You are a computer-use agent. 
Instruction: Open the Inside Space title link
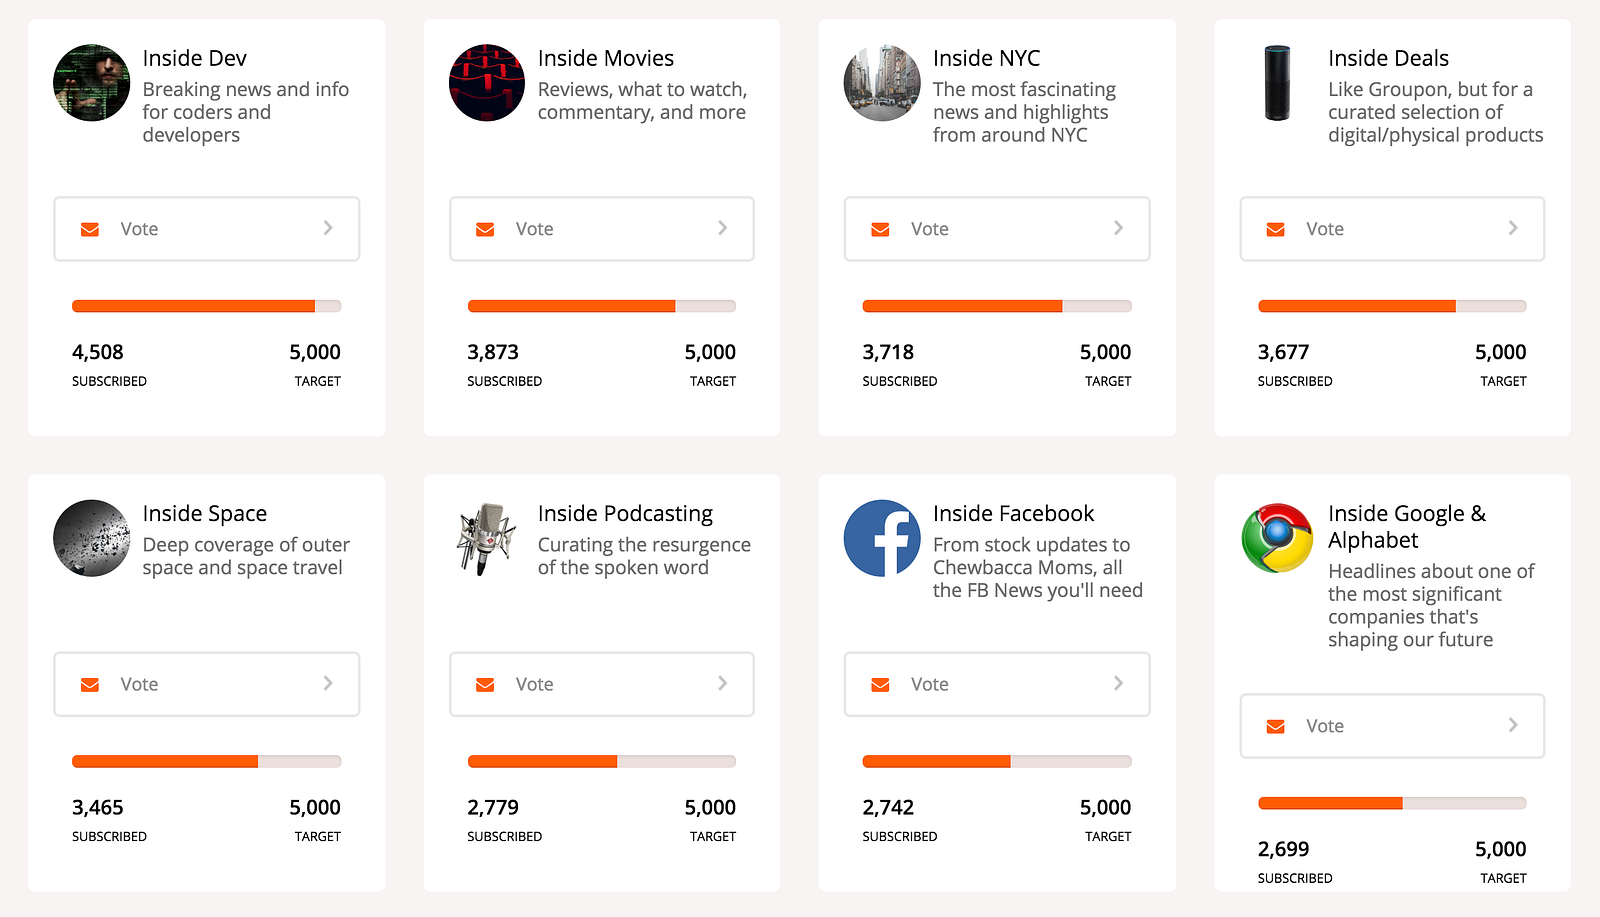point(205,513)
